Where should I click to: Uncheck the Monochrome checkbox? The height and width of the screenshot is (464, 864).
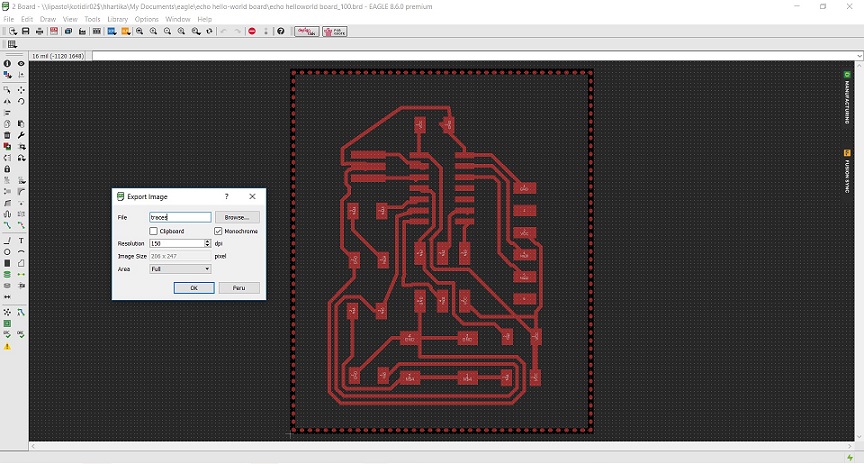click(218, 231)
